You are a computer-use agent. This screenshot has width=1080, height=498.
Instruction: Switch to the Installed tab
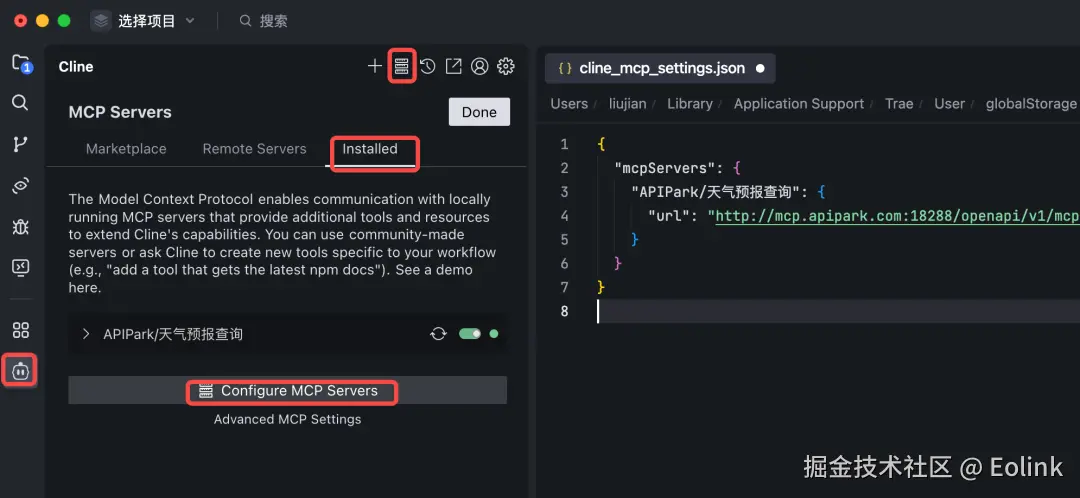[370, 149]
